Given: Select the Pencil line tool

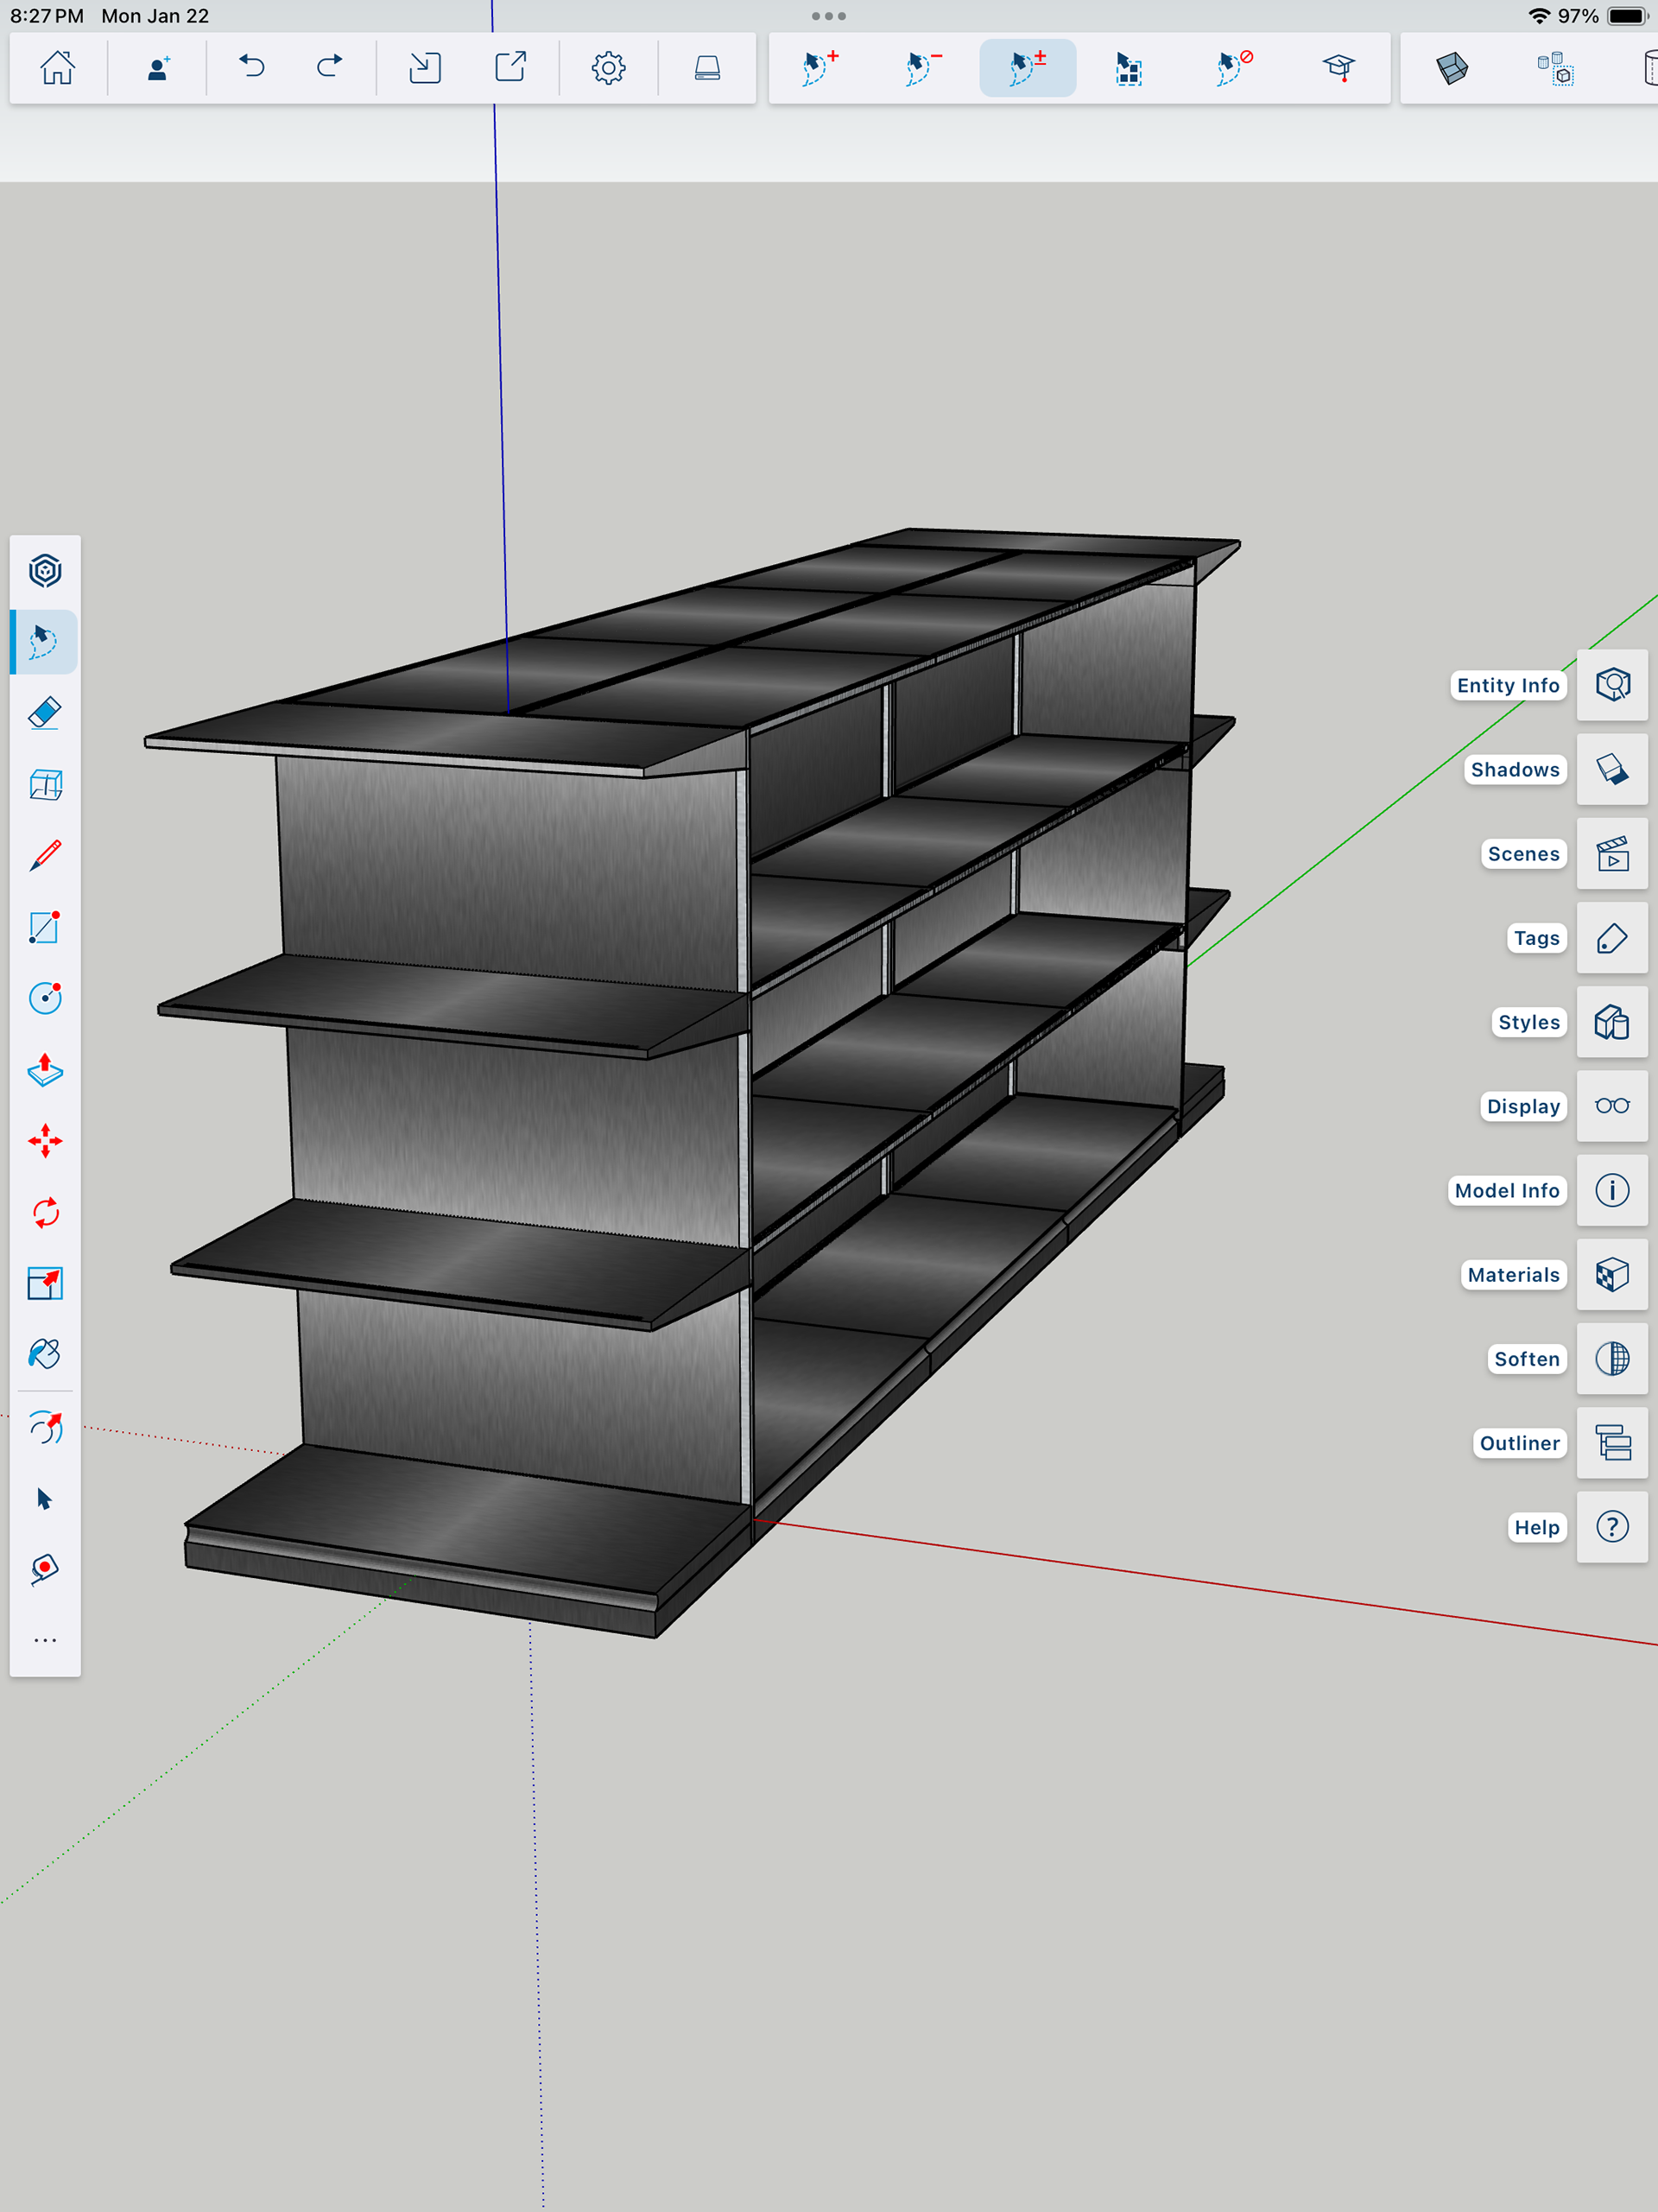Looking at the screenshot, I should [45, 856].
